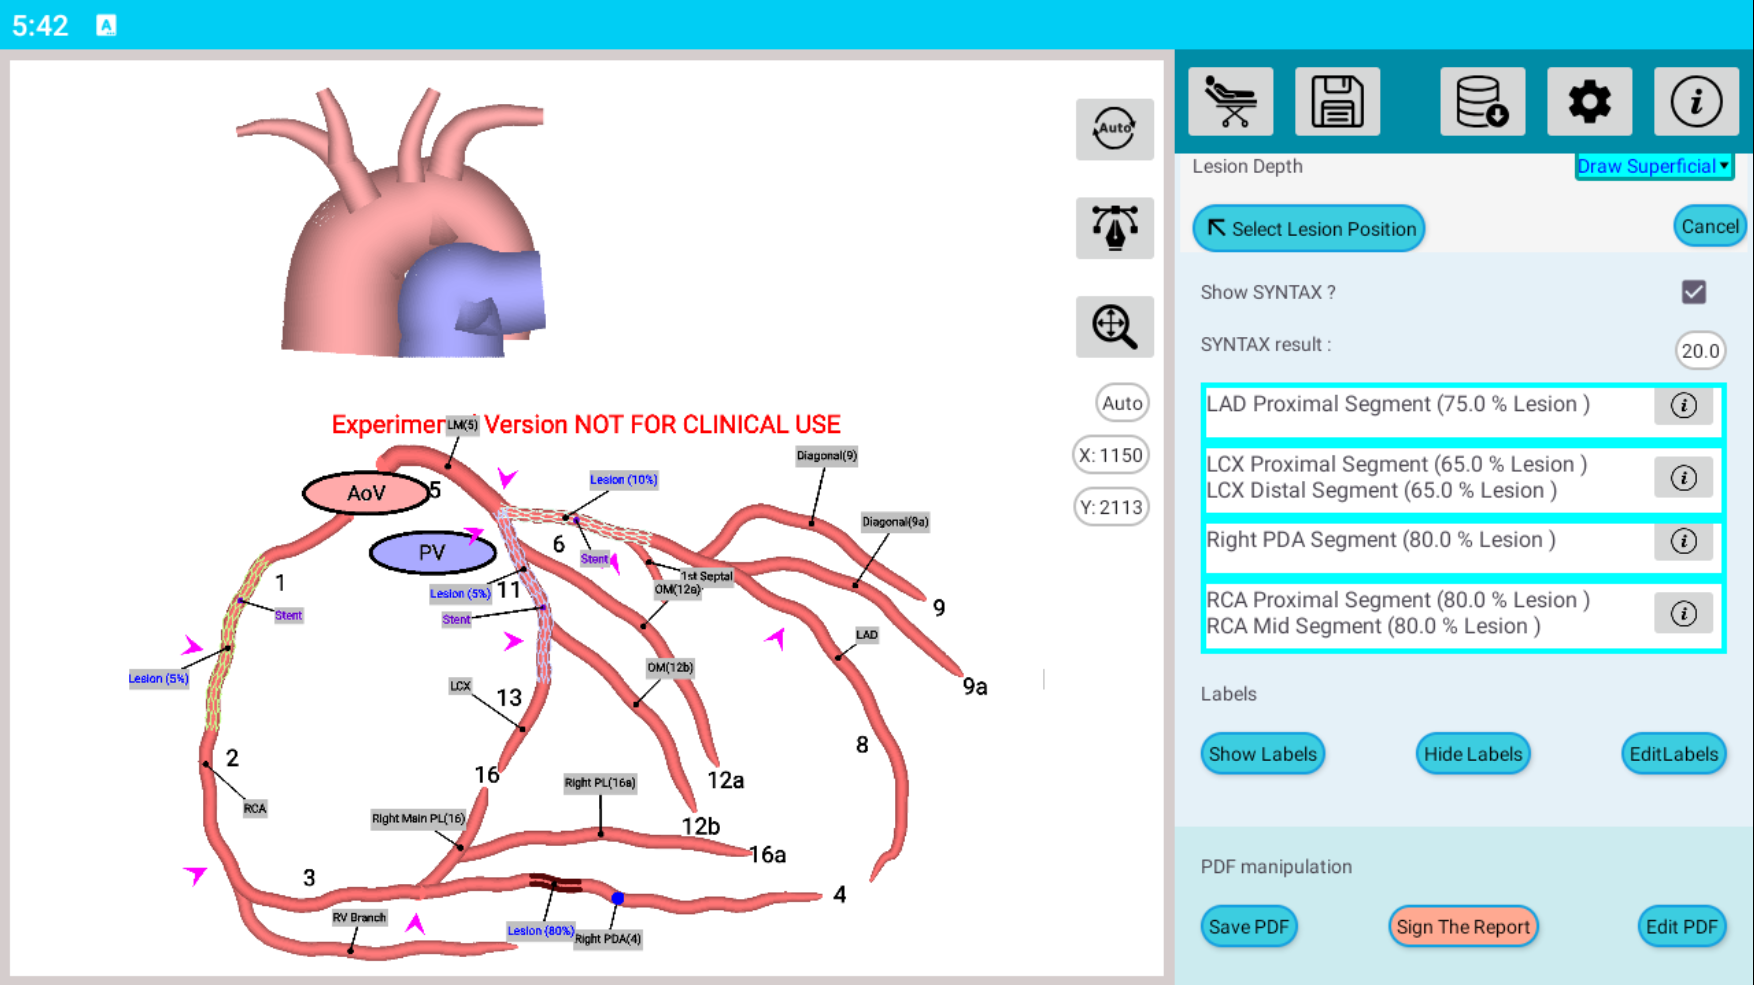
Task: Uncheck the Show SYNTAX checkbox
Action: [1693, 292]
